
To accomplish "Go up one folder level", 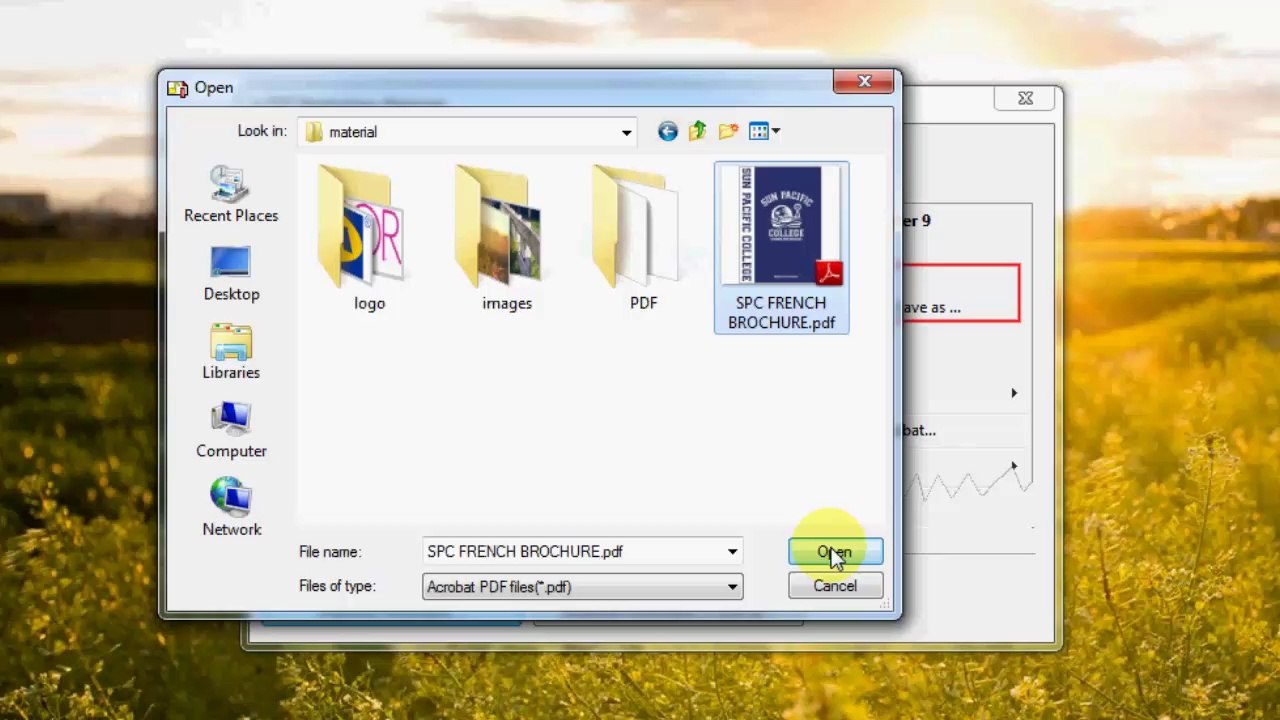I will click(x=697, y=131).
